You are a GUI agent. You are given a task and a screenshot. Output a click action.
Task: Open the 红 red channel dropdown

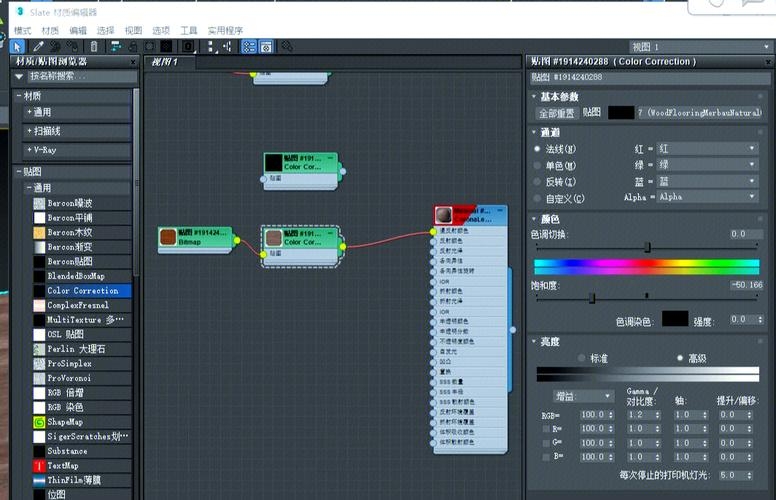708,149
